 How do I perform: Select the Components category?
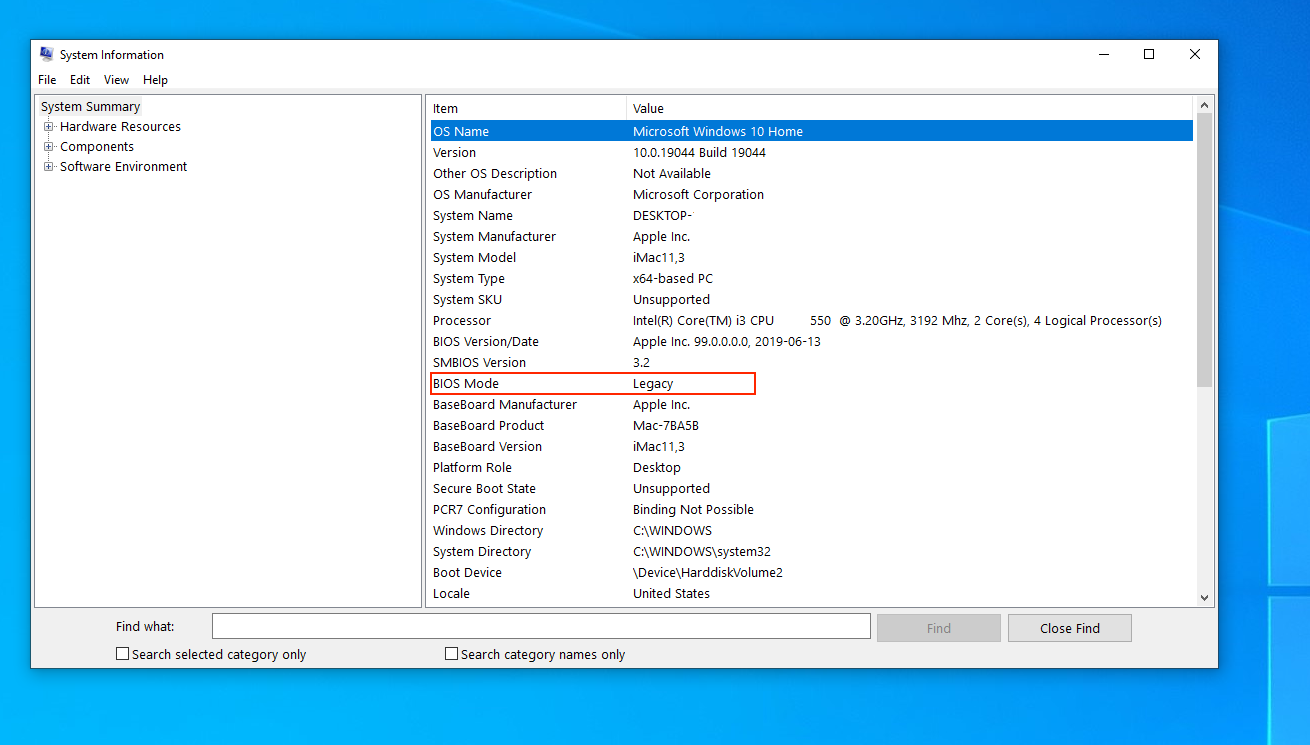click(x=97, y=147)
